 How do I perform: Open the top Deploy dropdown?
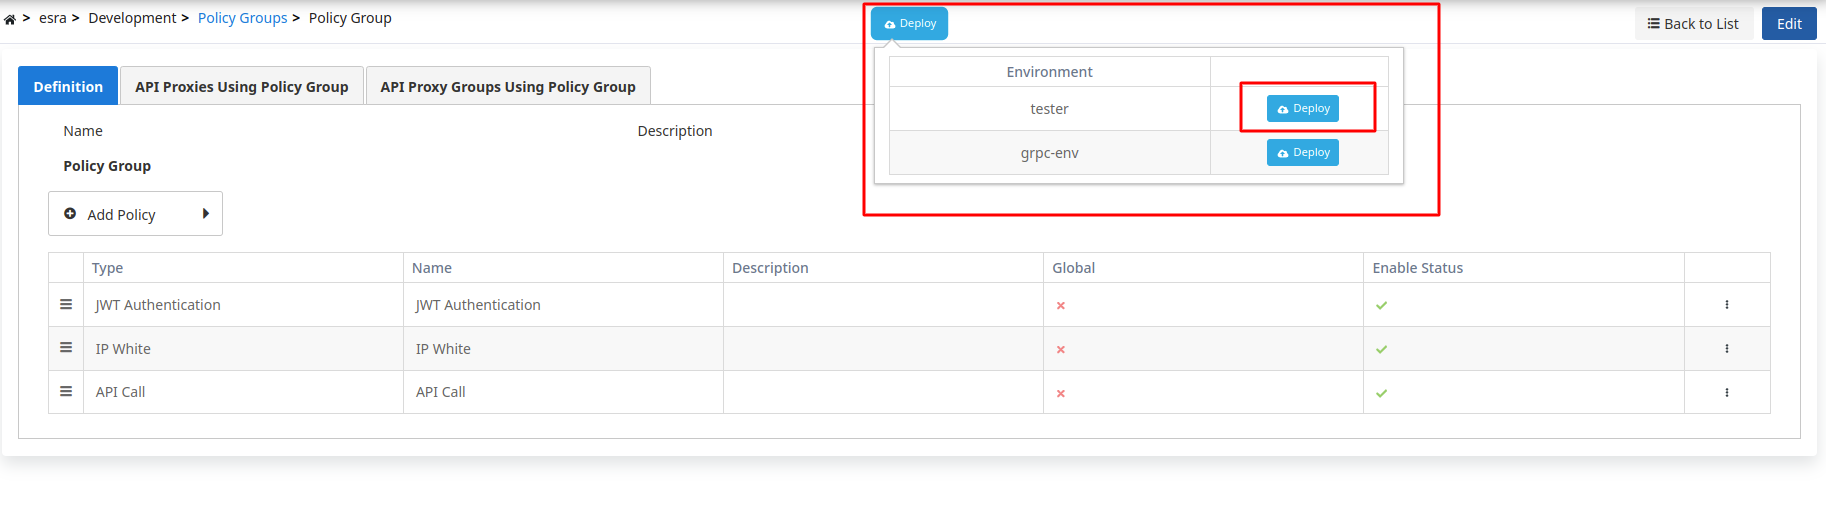(x=909, y=24)
